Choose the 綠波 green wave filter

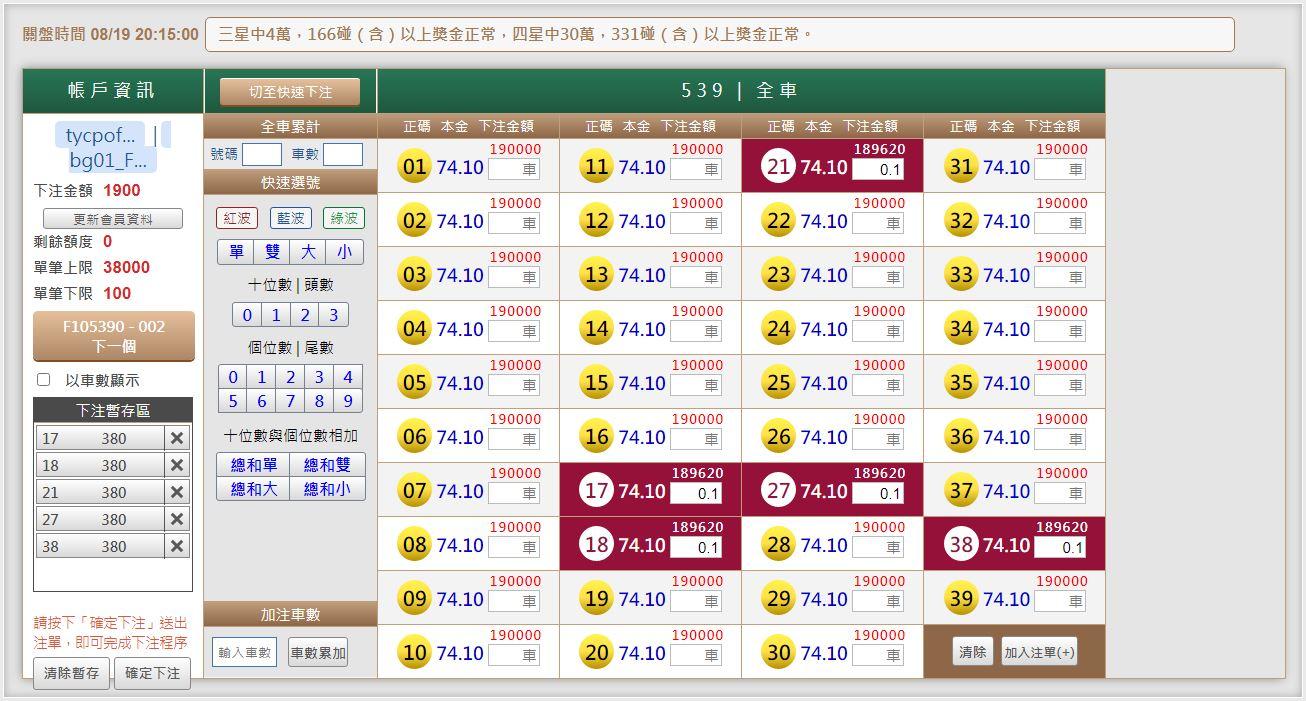[343, 218]
